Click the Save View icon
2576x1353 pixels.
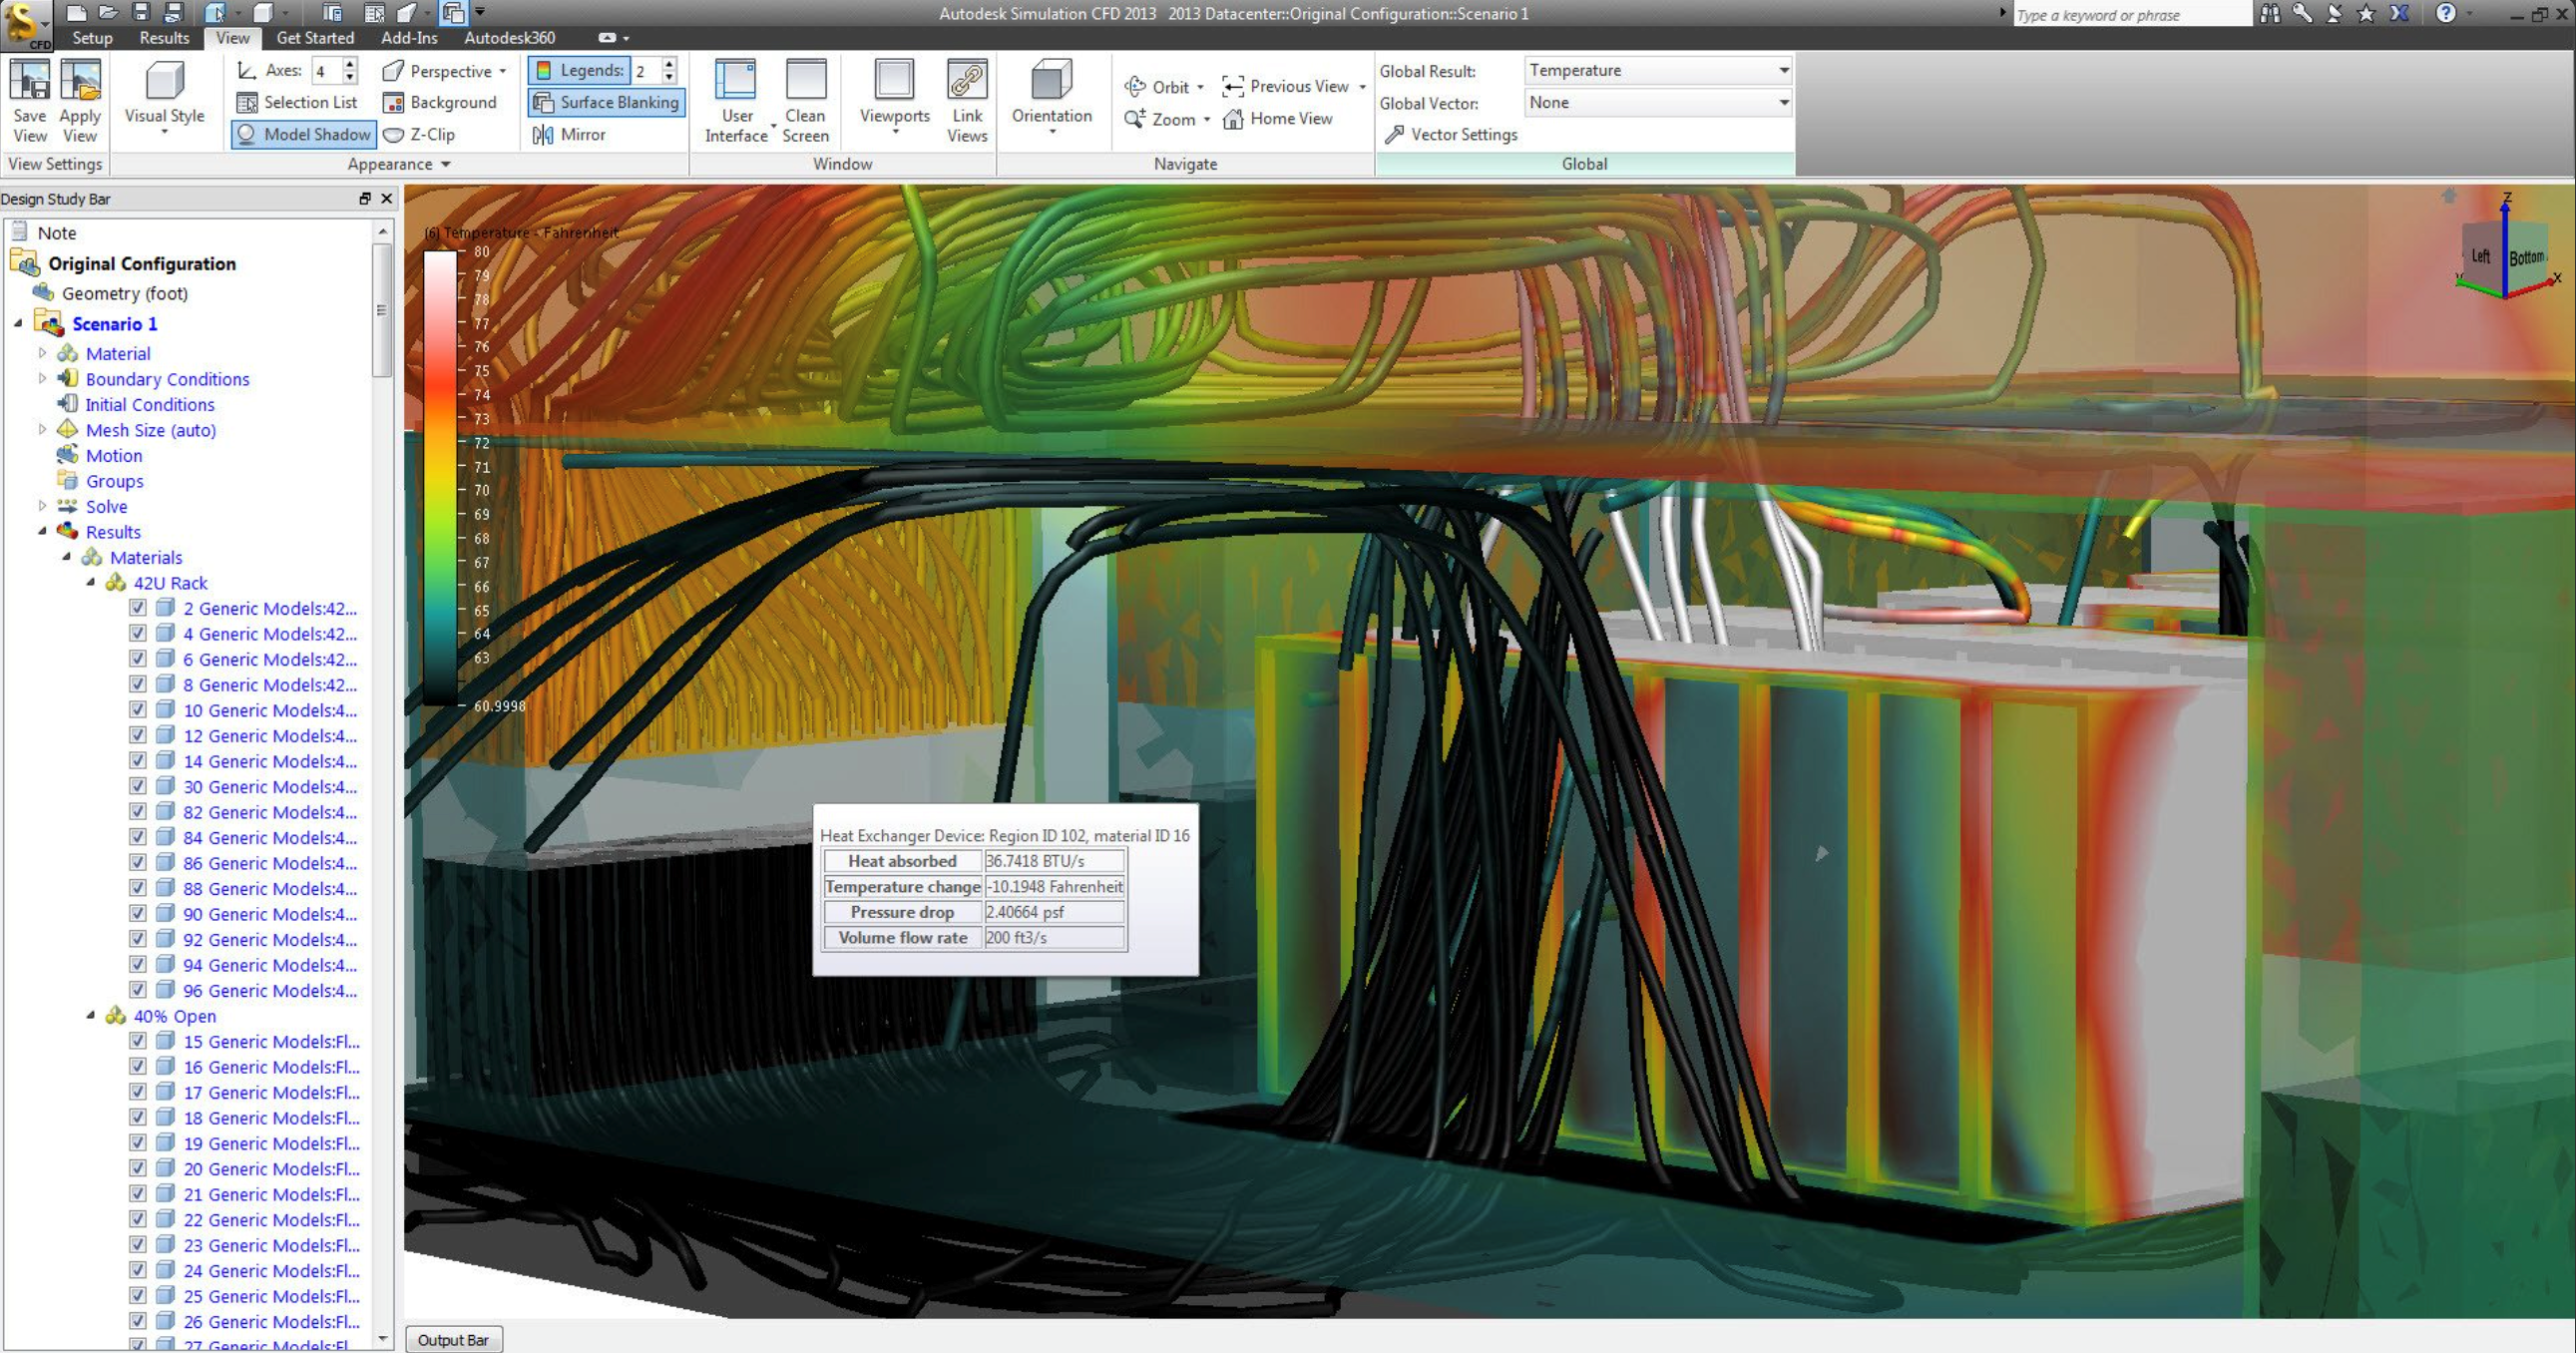(x=29, y=82)
